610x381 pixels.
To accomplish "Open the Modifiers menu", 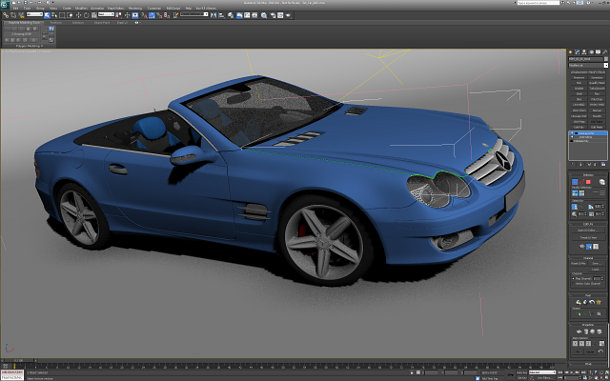I will (81, 8).
